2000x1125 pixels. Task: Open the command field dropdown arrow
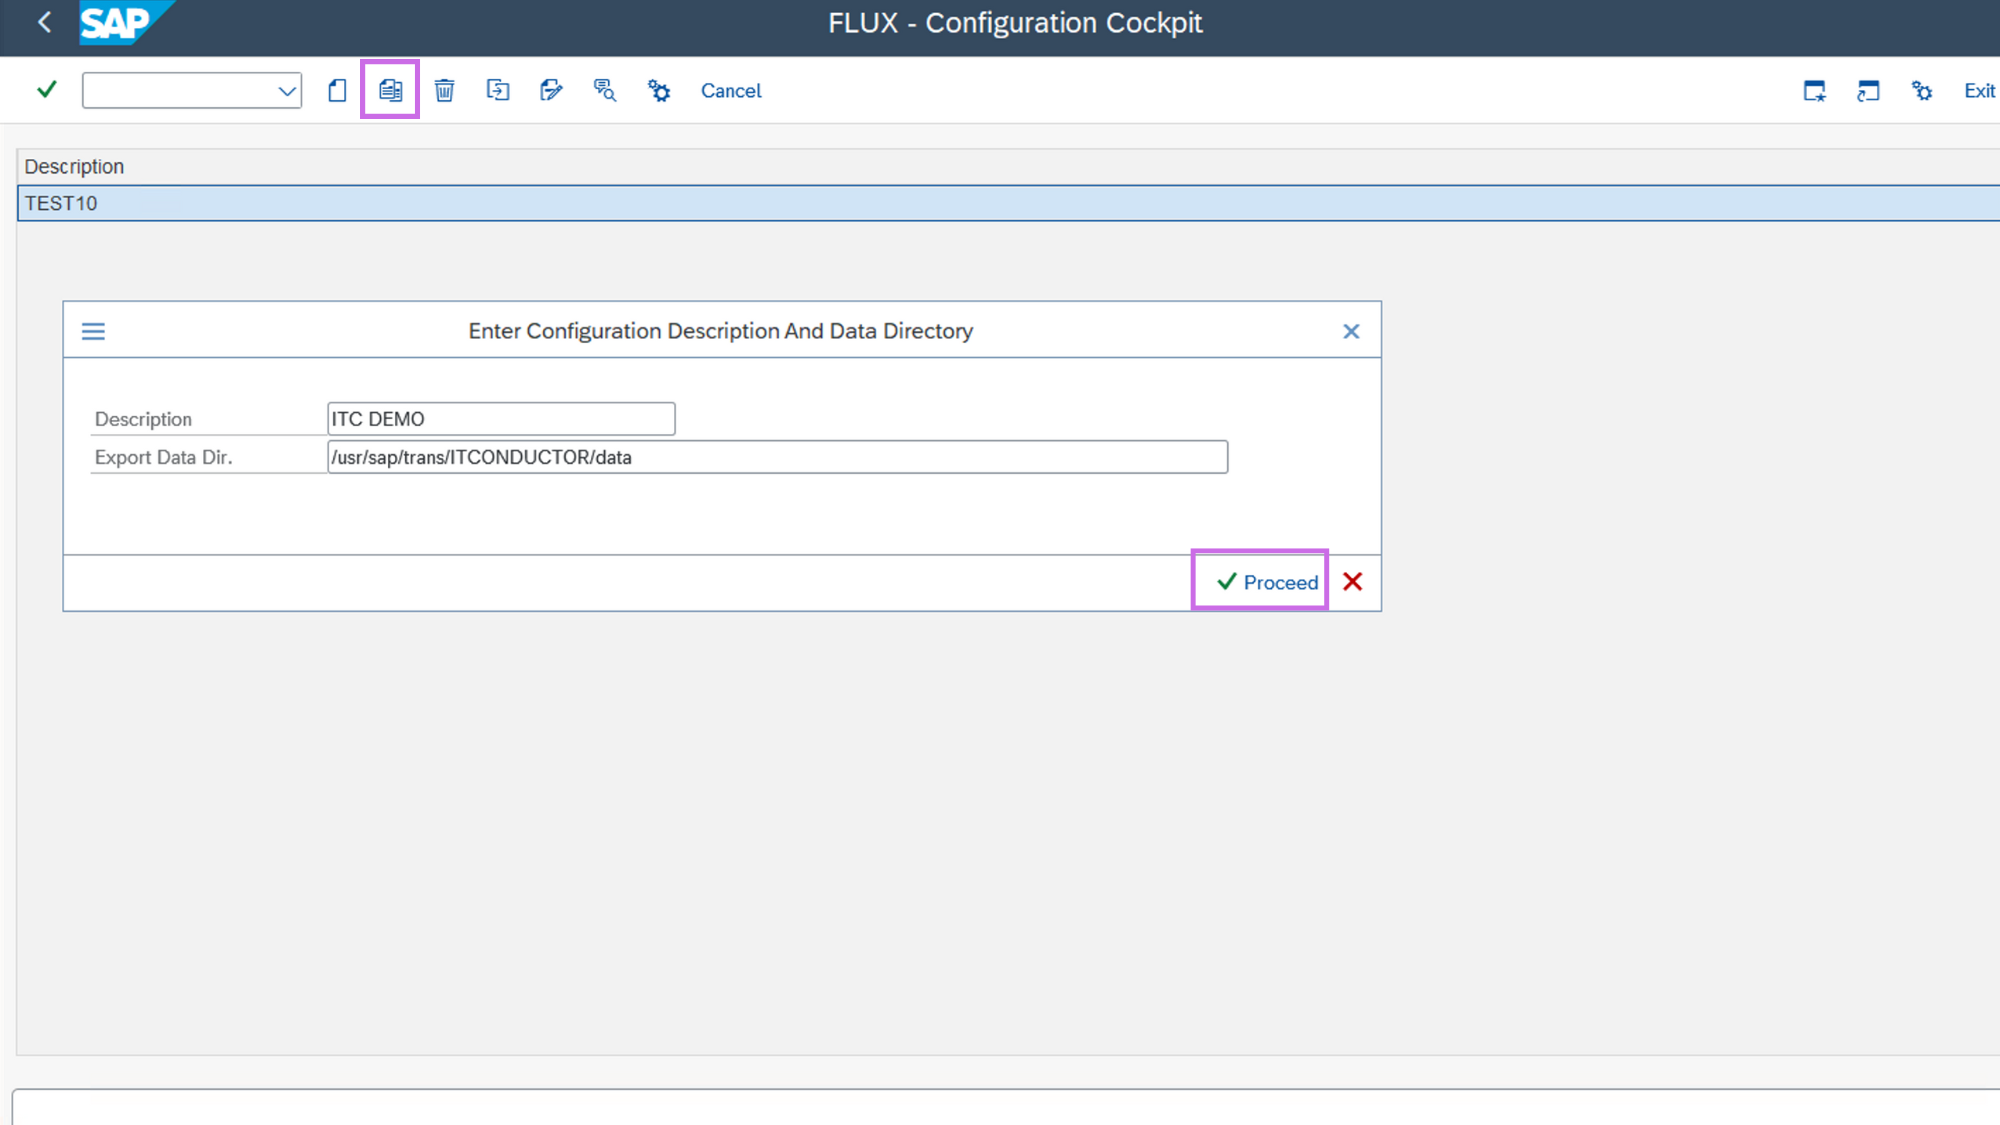pyautogui.click(x=287, y=90)
